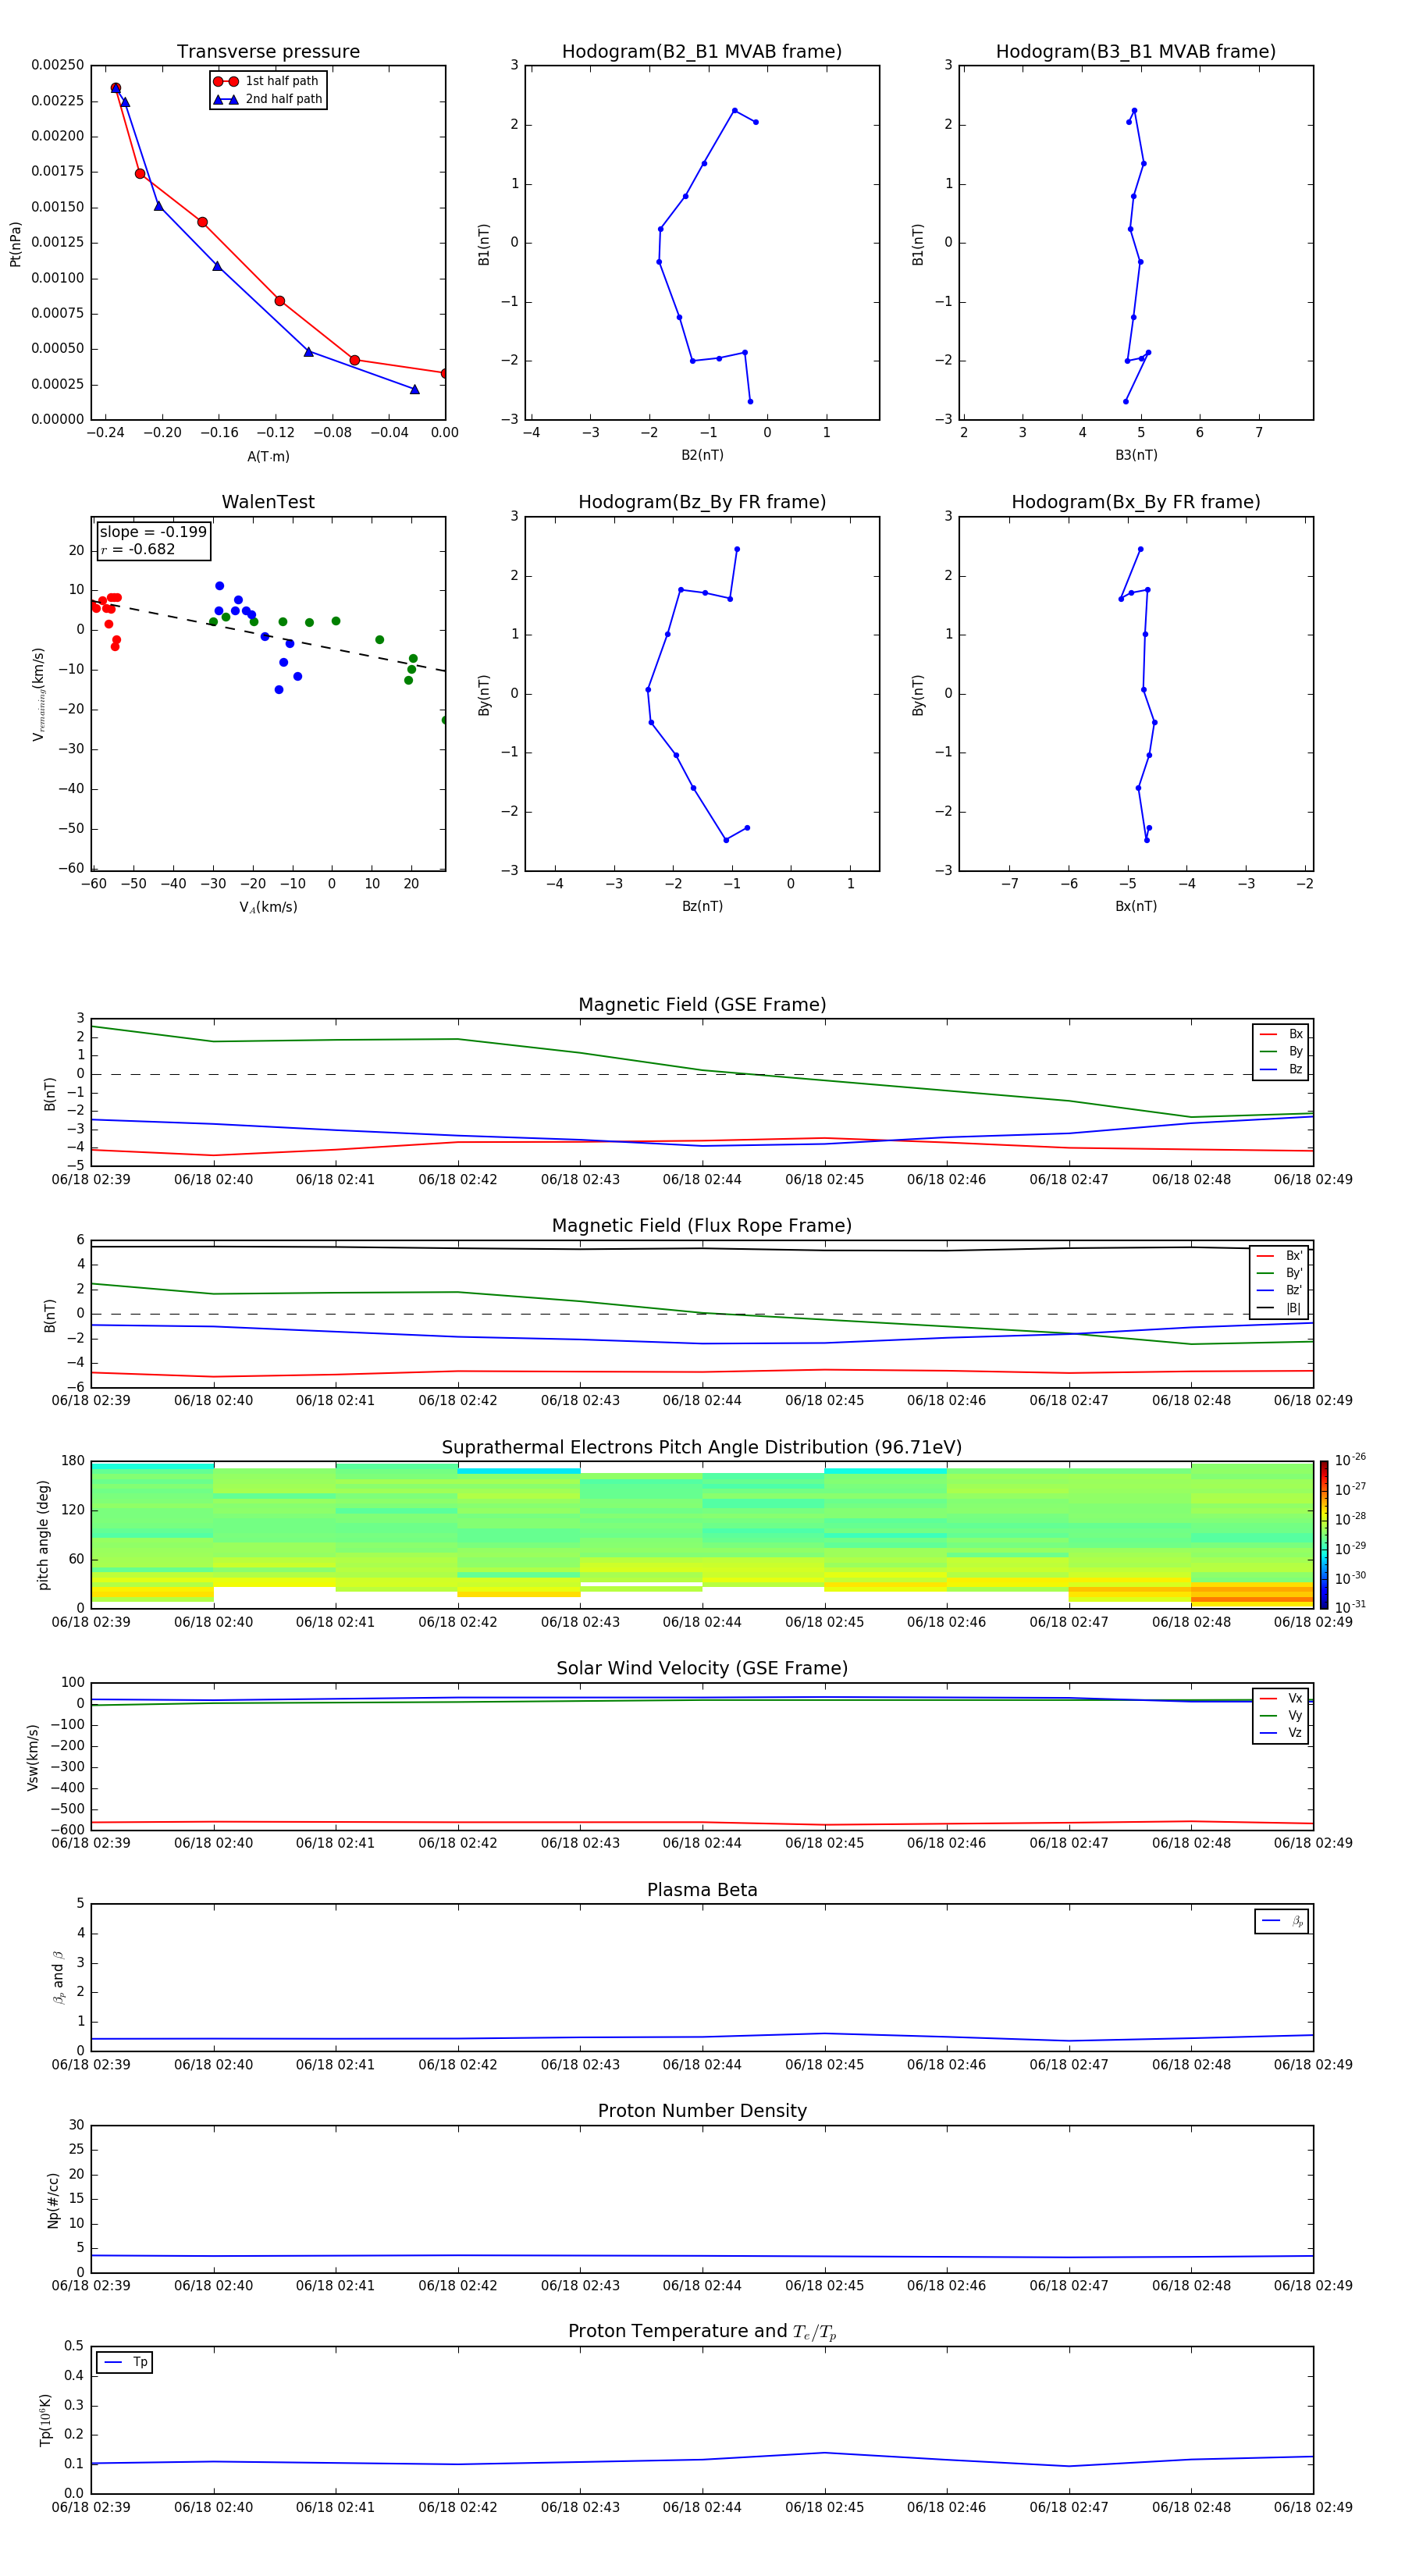Click the Vx legend entry
The height and width of the screenshot is (2576, 1405).
[x=1281, y=1698]
